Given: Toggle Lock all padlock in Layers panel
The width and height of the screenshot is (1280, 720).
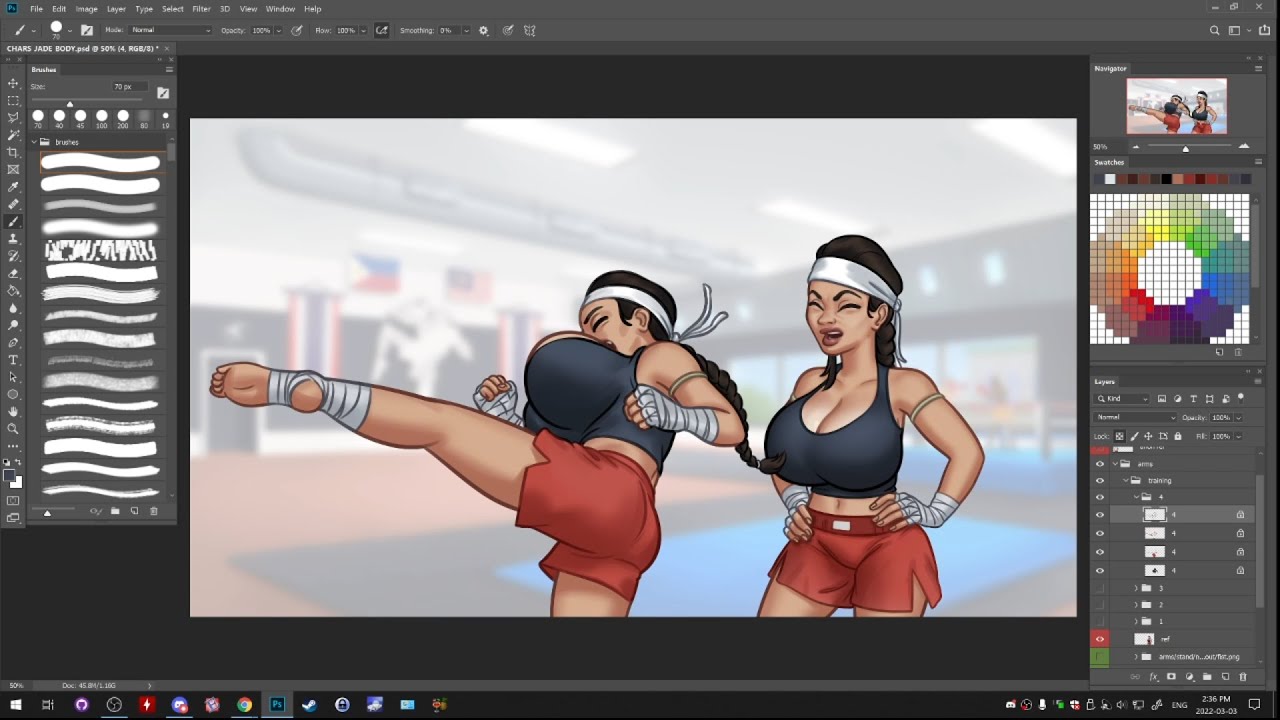Looking at the screenshot, I should pyautogui.click(x=1177, y=436).
